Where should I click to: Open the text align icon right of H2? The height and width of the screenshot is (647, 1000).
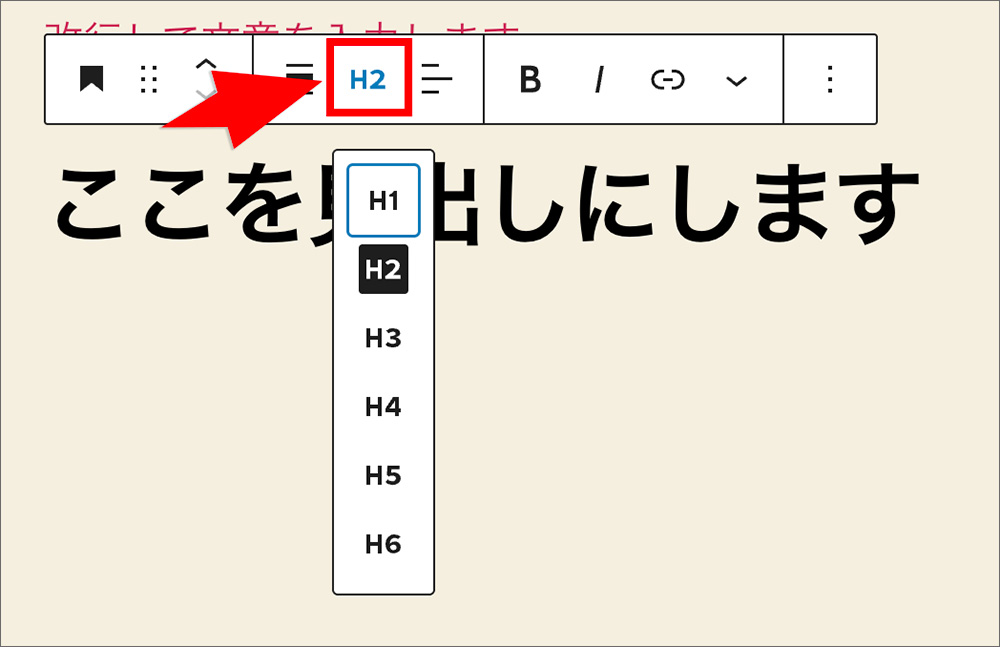click(437, 79)
